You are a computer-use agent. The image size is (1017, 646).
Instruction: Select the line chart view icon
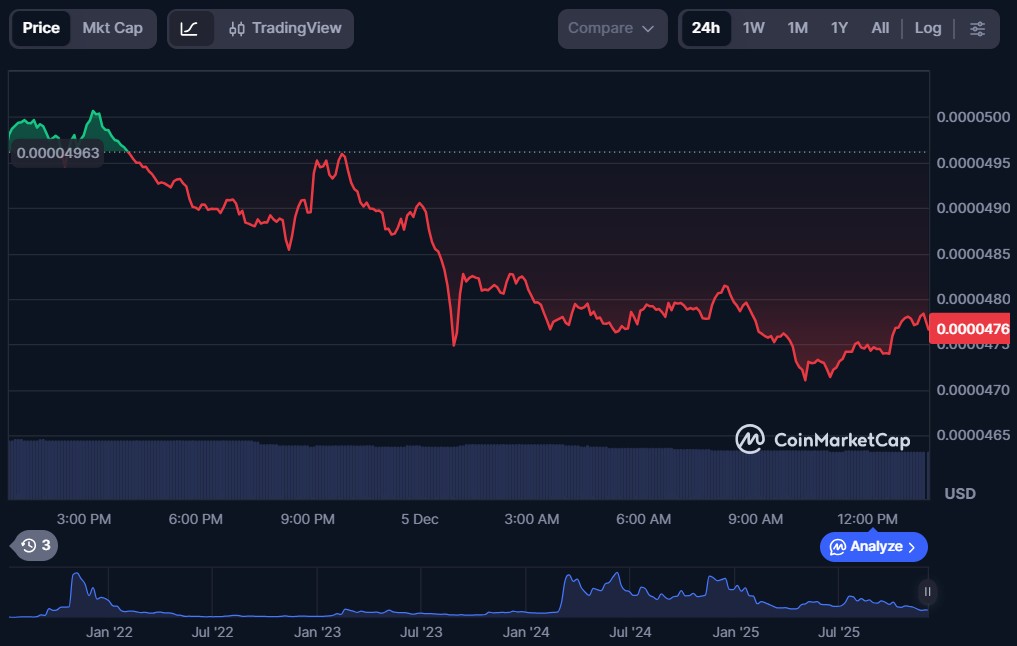190,28
